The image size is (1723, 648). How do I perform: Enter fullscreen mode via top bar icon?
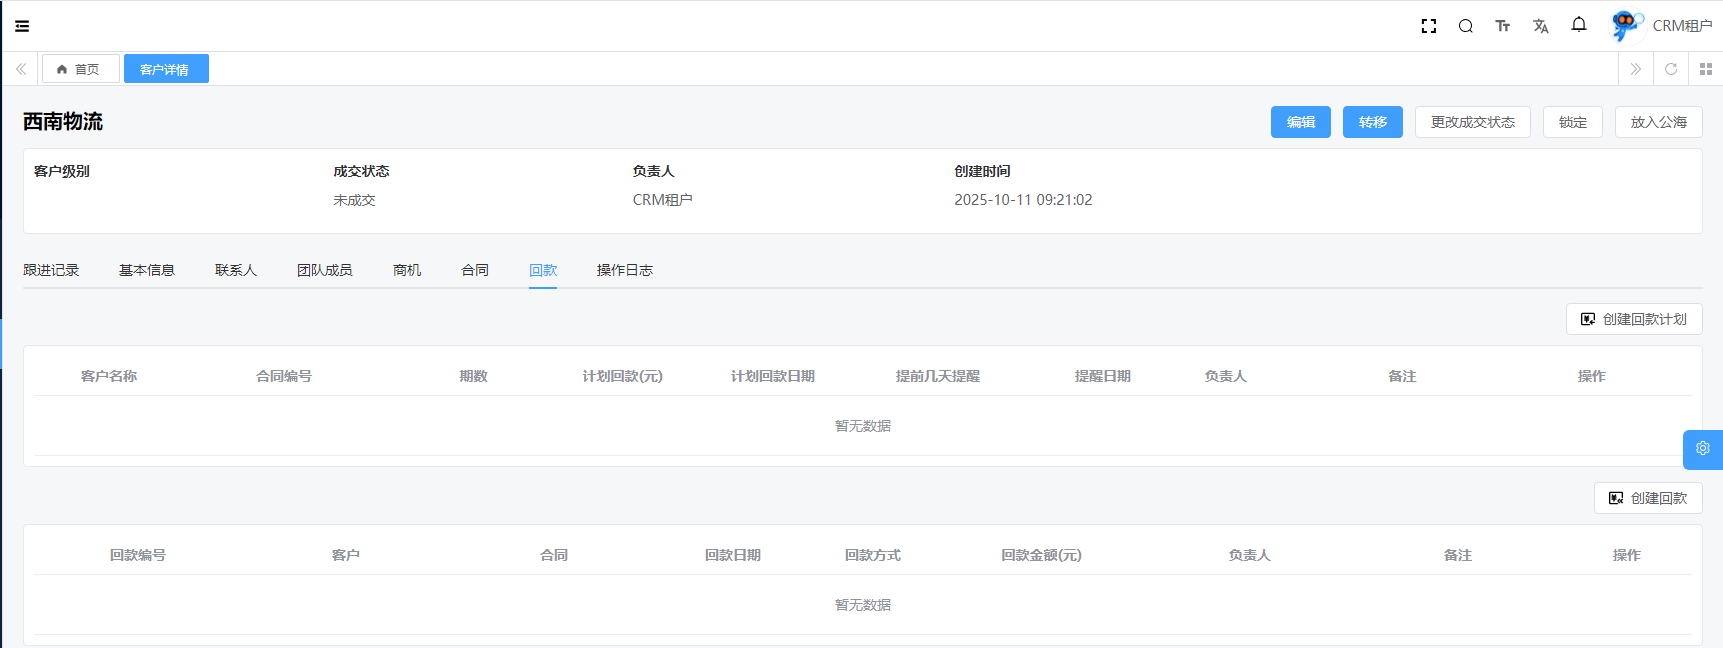(x=1428, y=26)
